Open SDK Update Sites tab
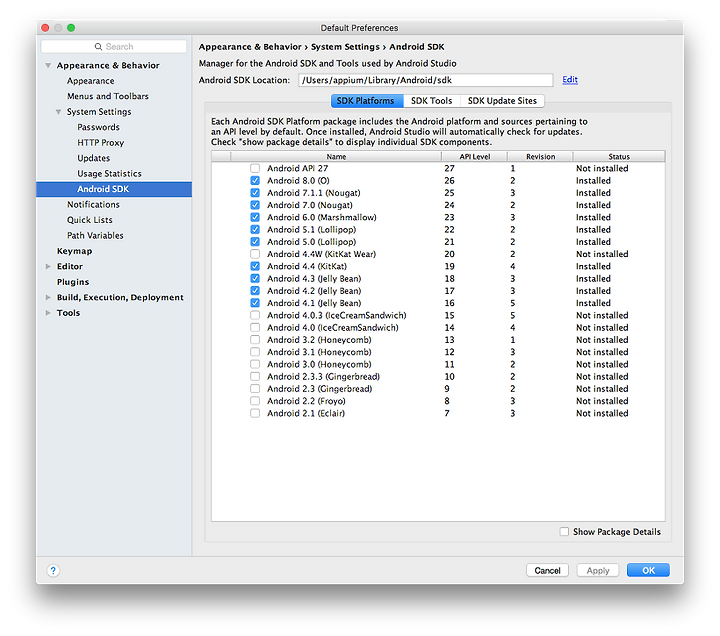The image size is (720, 636). point(502,101)
